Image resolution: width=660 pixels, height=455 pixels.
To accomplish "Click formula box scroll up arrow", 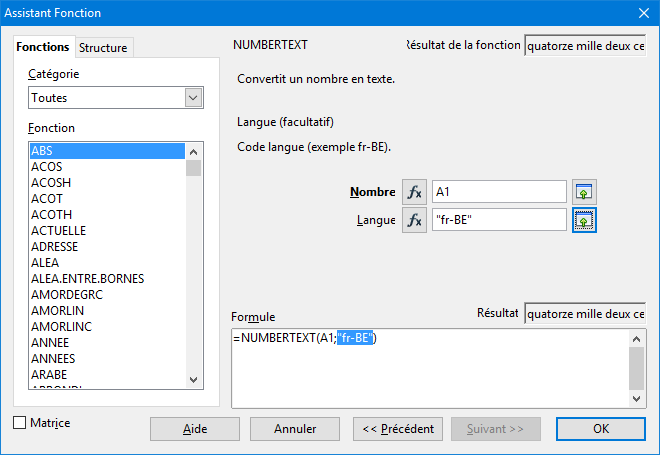I will [636, 339].
